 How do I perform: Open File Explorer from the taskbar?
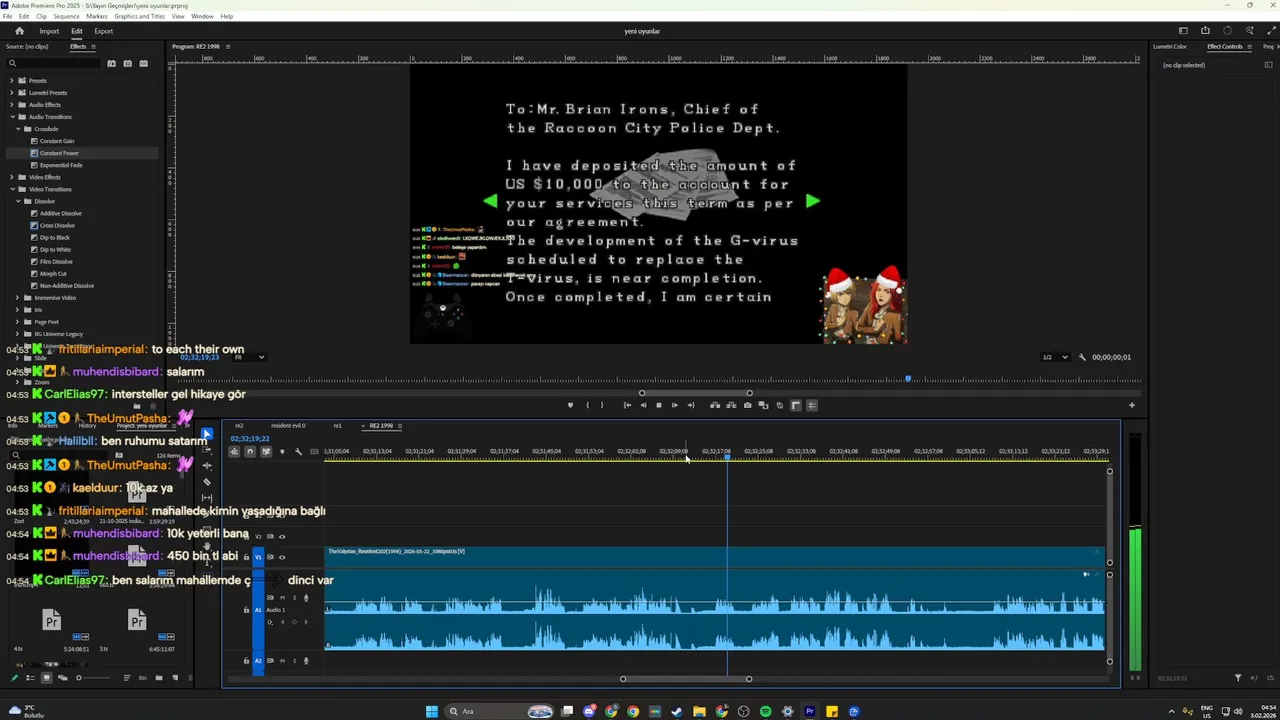[699, 712]
